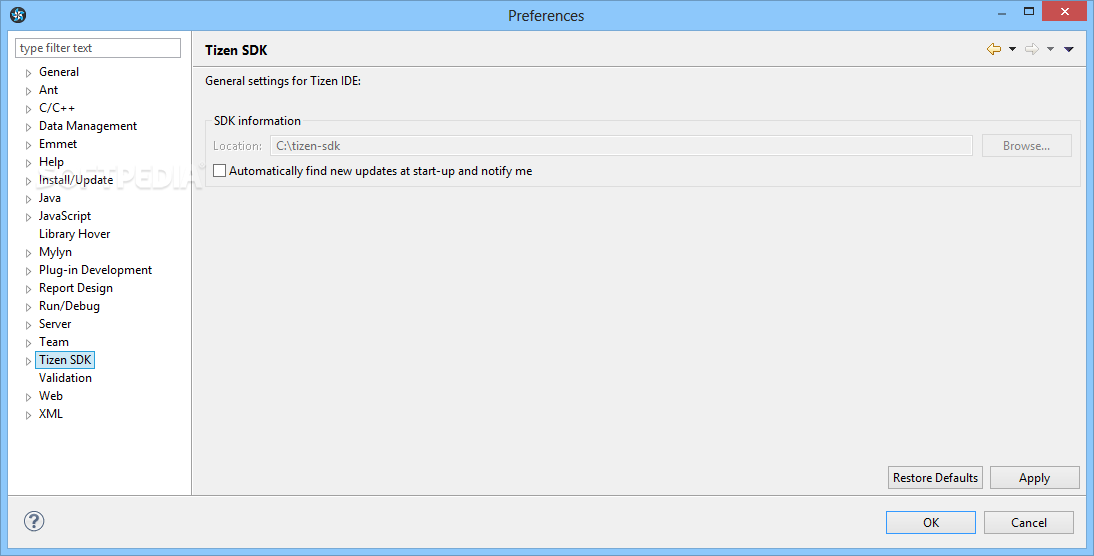Open the forward history dropdown arrow
The image size is (1094, 556).
pyautogui.click(x=1050, y=49)
